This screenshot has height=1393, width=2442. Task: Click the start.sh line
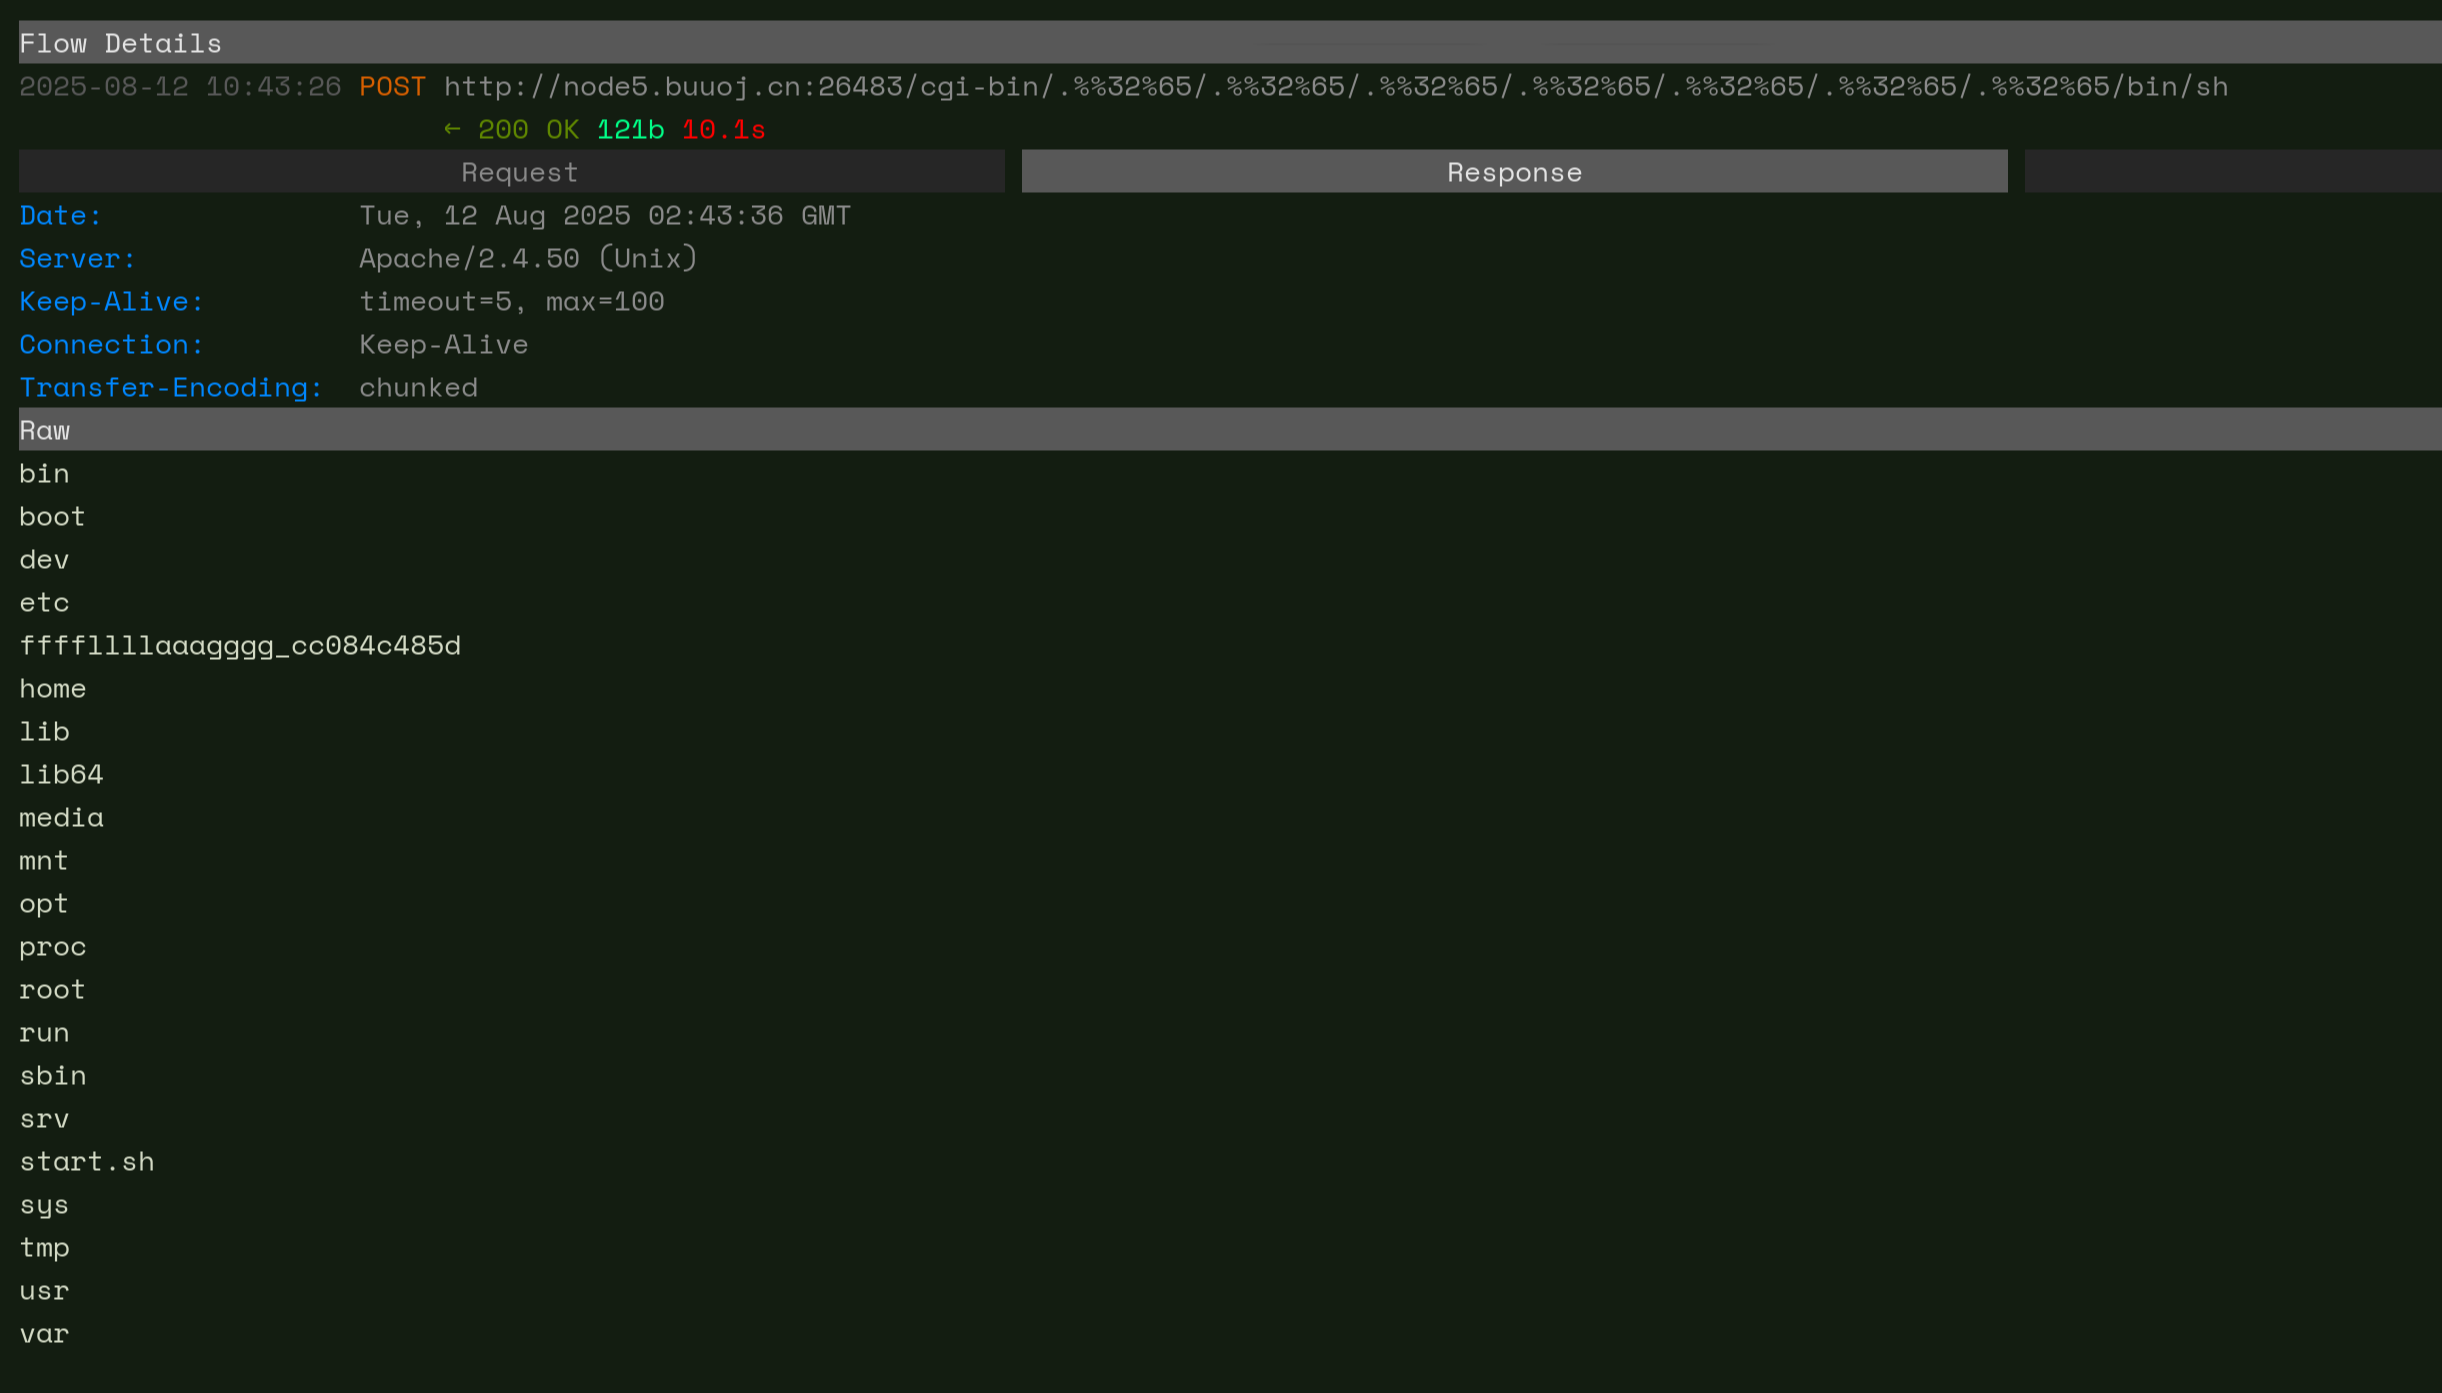pos(87,1162)
